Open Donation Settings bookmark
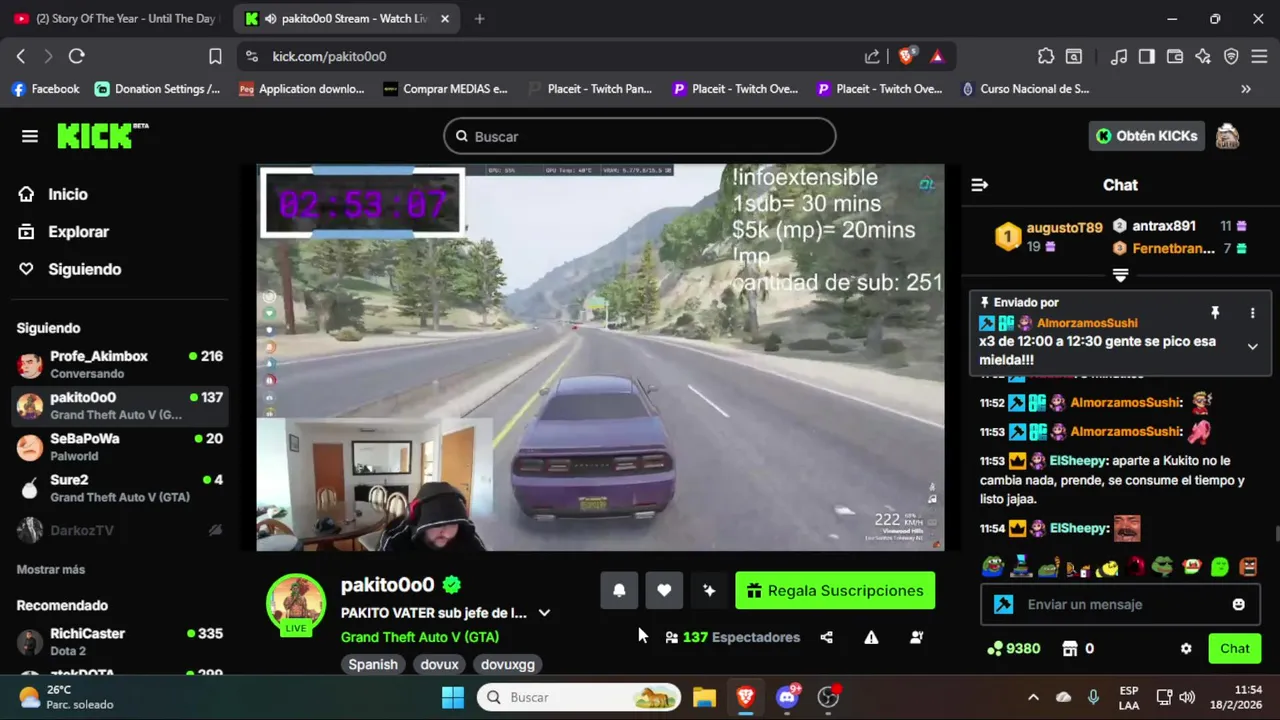This screenshot has height=720, width=1280. 157,89
